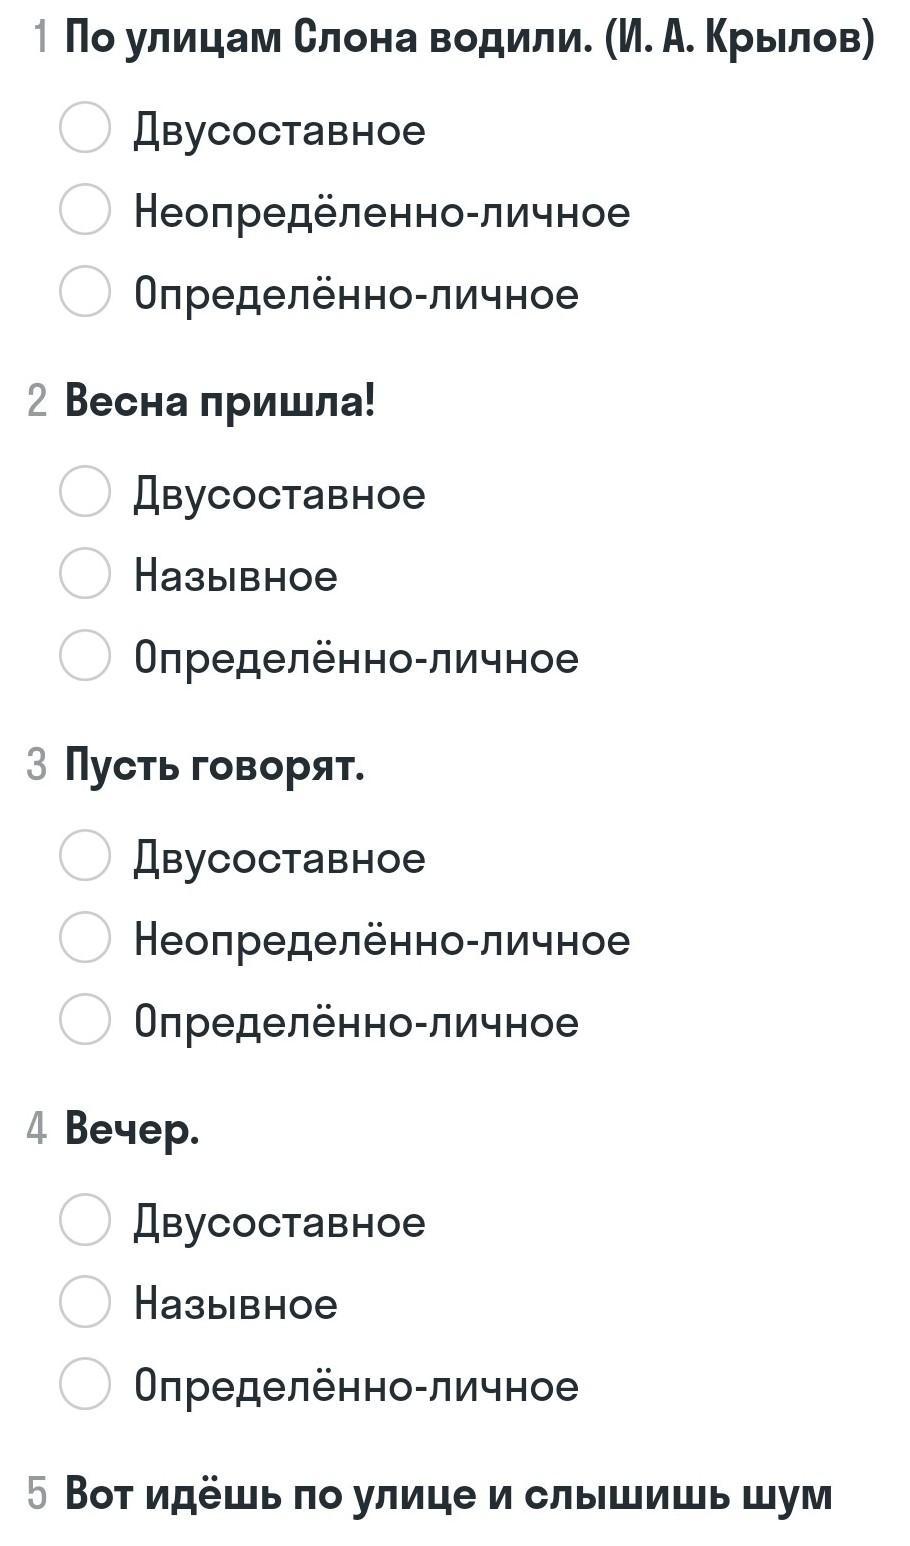Viewport: 910px width, 1546px height.
Task: Click the number 2 beside 'Весна пришла!'
Action: 37,402
